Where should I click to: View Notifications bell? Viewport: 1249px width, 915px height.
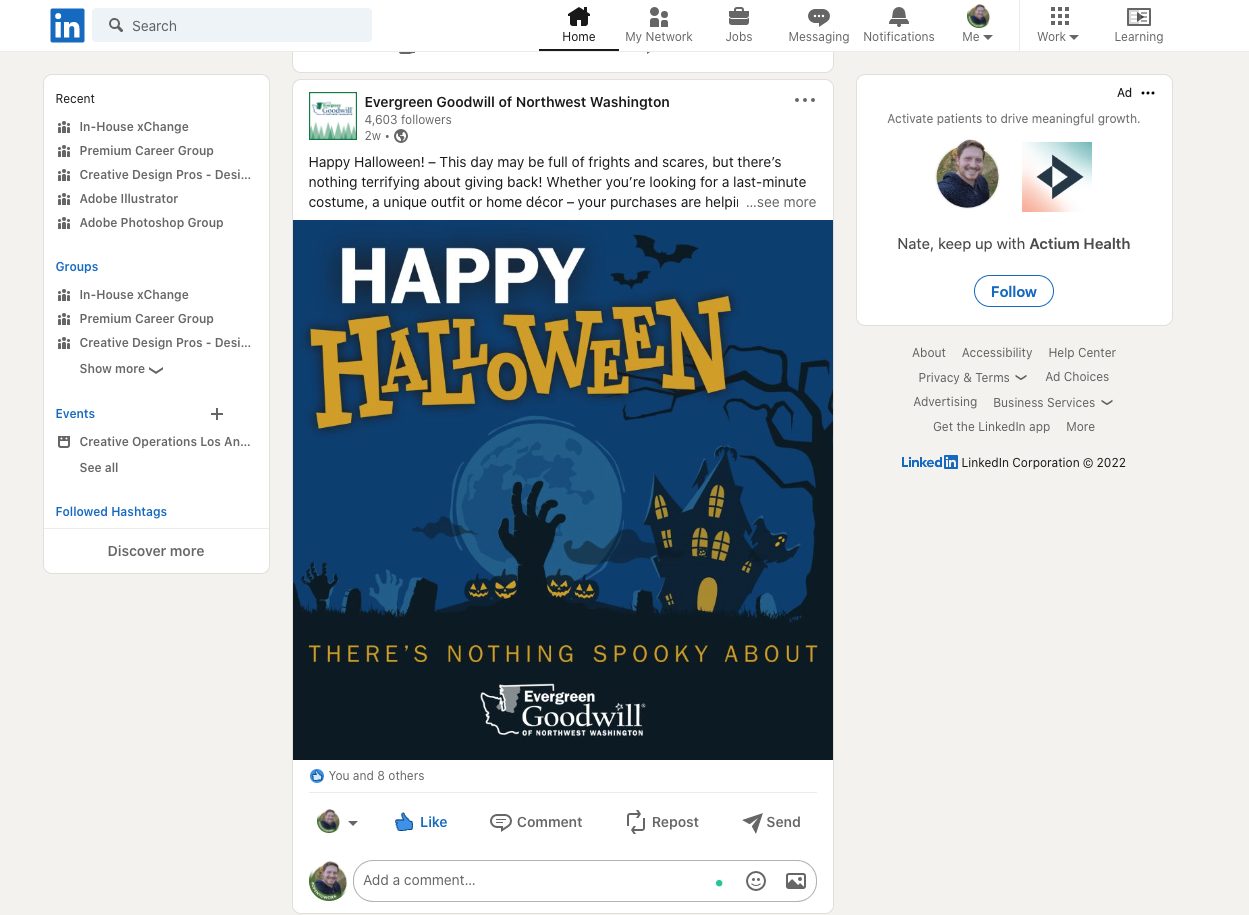pyautogui.click(x=898, y=26)
